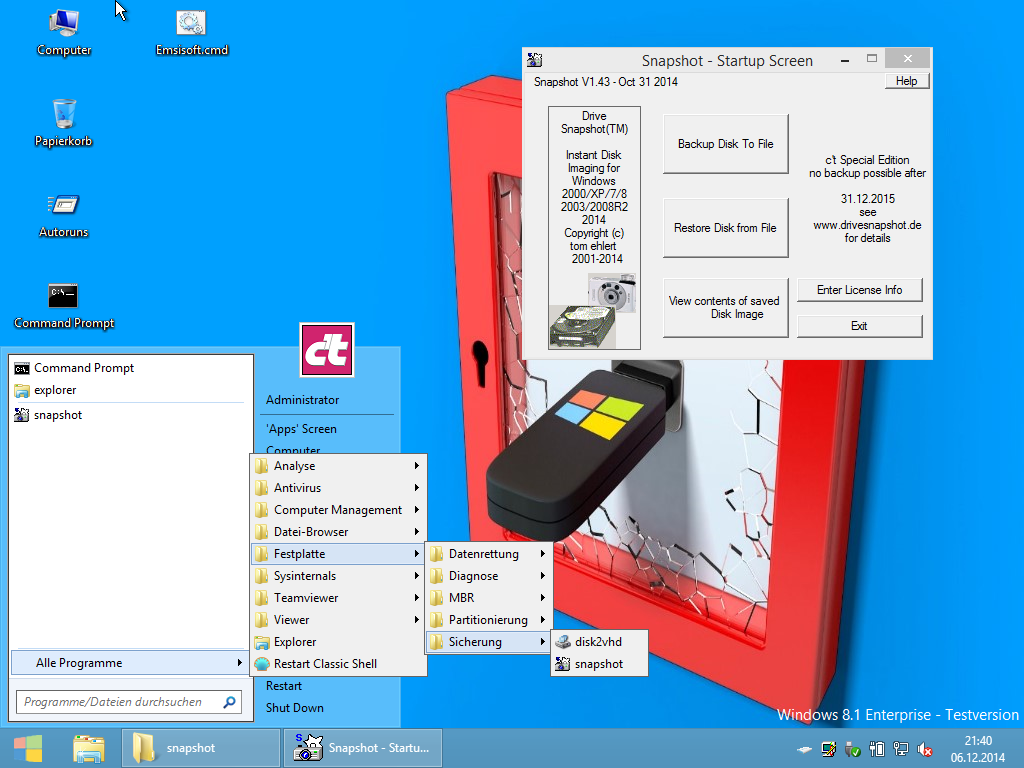Open the Autoruns desktop icon
Screen dimensions: 1024x768
[63, 206]
